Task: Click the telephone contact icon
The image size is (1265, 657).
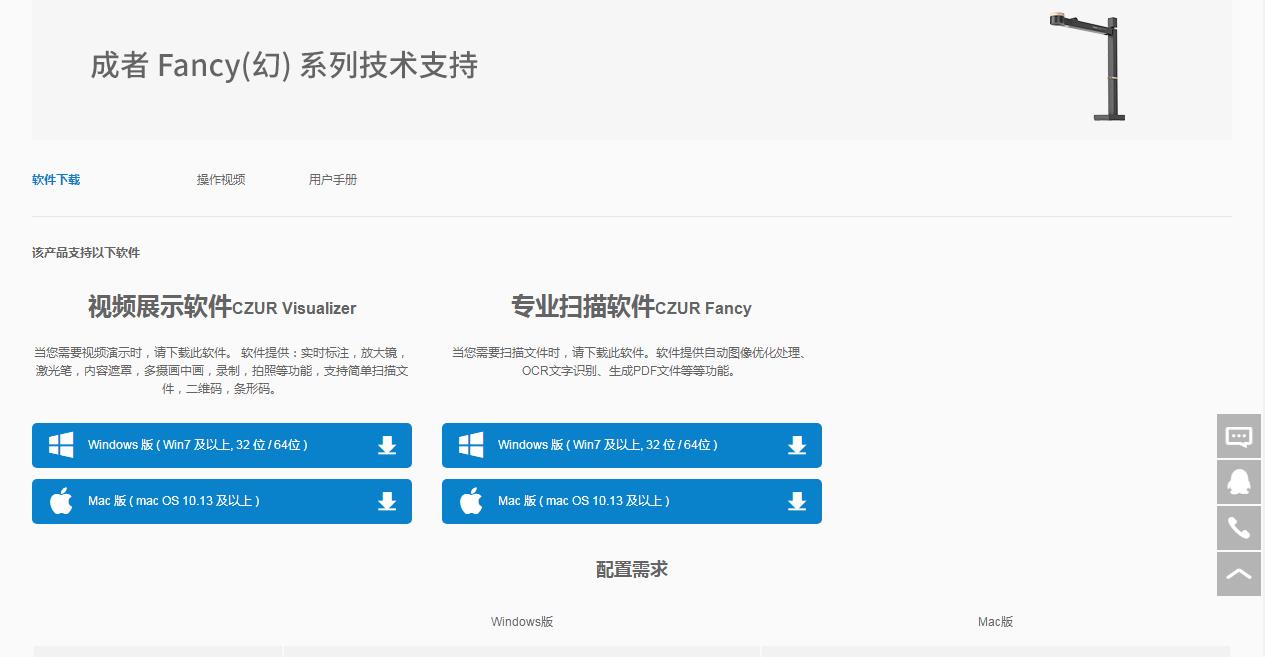Action: 1238,527
